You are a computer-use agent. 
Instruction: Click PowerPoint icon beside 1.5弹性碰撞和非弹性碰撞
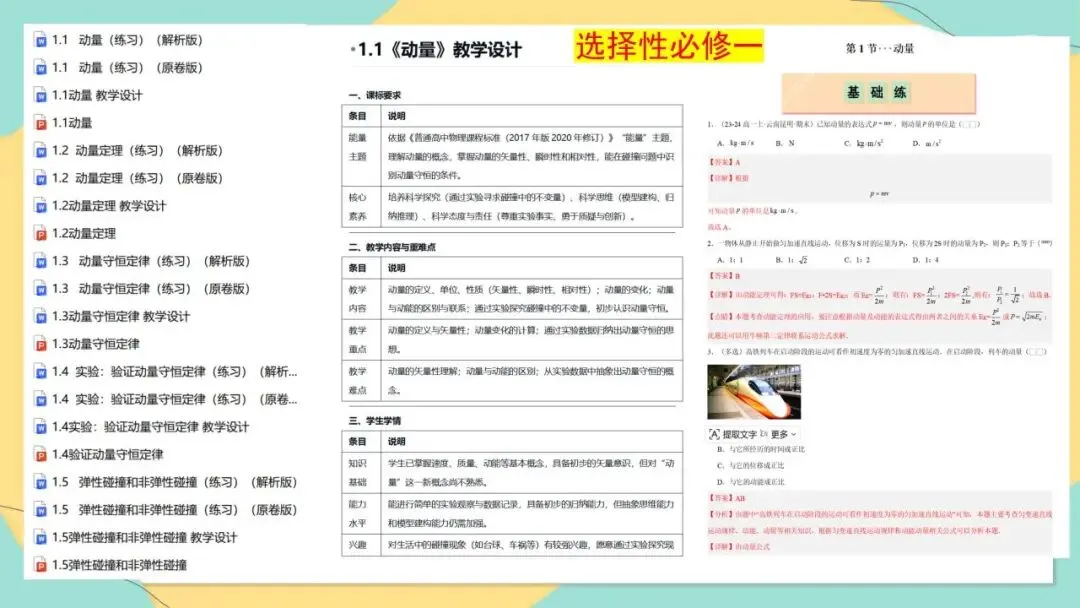41,565
